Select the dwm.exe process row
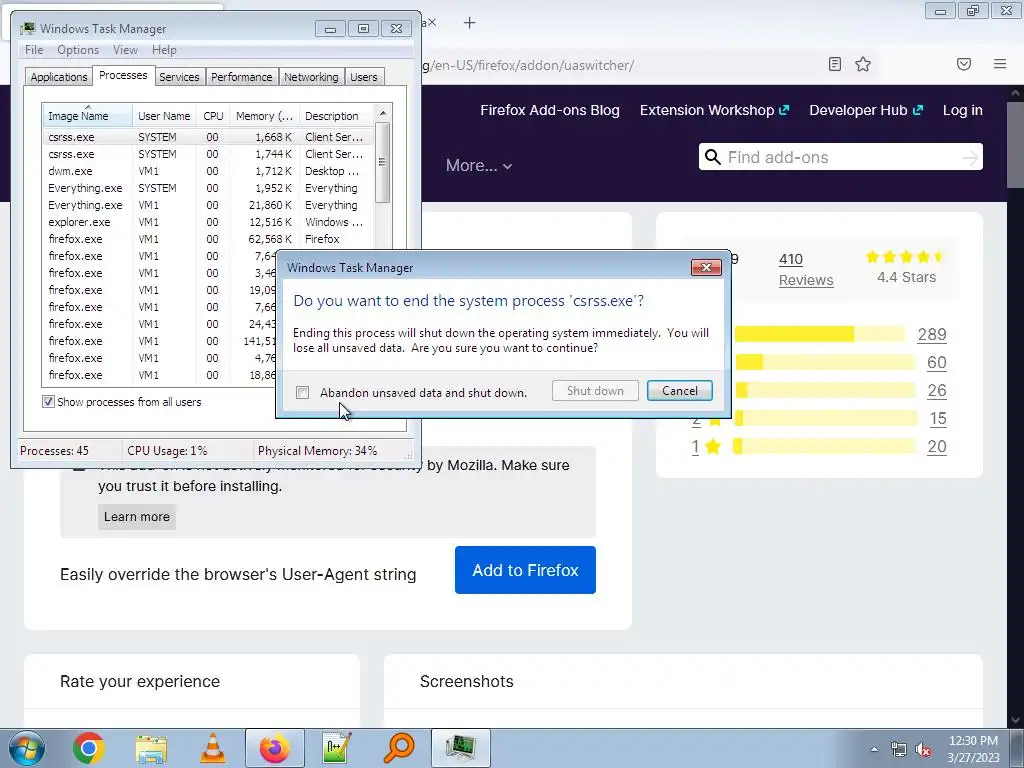Viewport: 1024px width, 768px height. (x=208, y=171)
